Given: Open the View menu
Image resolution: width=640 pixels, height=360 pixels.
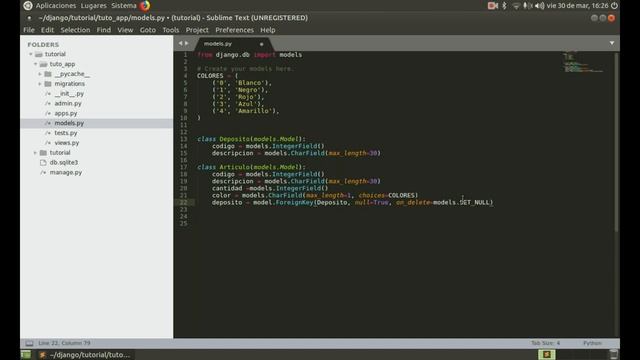Looking at the screenshot, I should click(x=125, y=30).
